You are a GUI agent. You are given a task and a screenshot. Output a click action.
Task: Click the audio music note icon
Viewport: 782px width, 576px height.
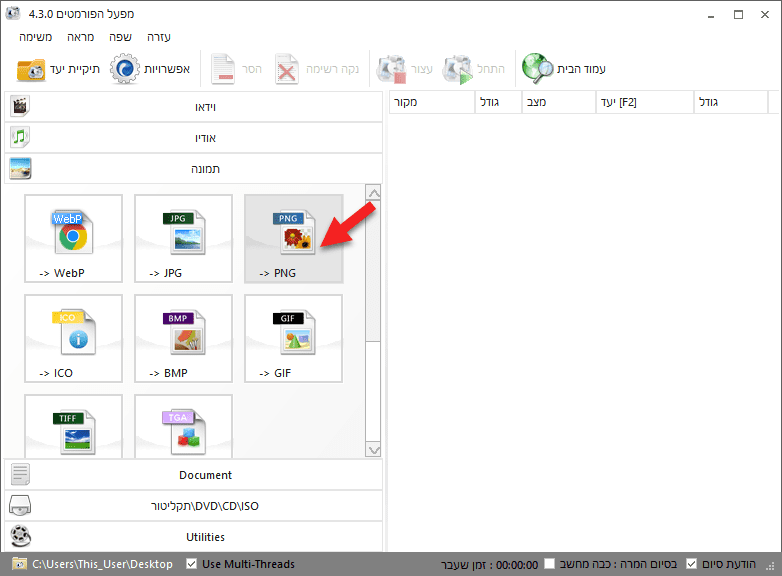[20, 137]
